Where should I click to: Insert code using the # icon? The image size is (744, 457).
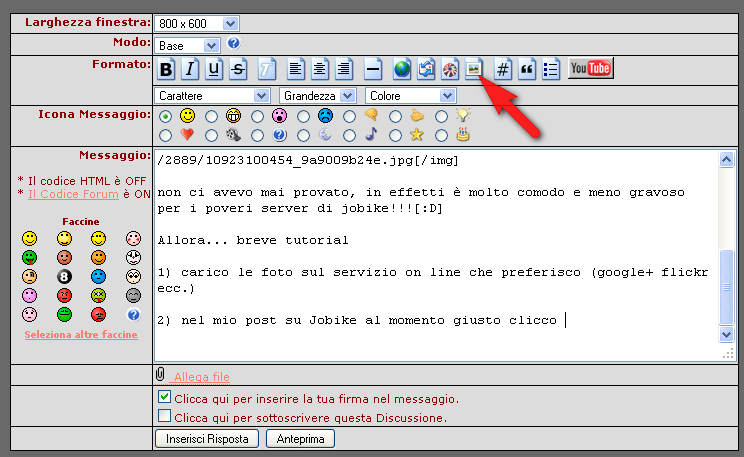click(502, 70)
